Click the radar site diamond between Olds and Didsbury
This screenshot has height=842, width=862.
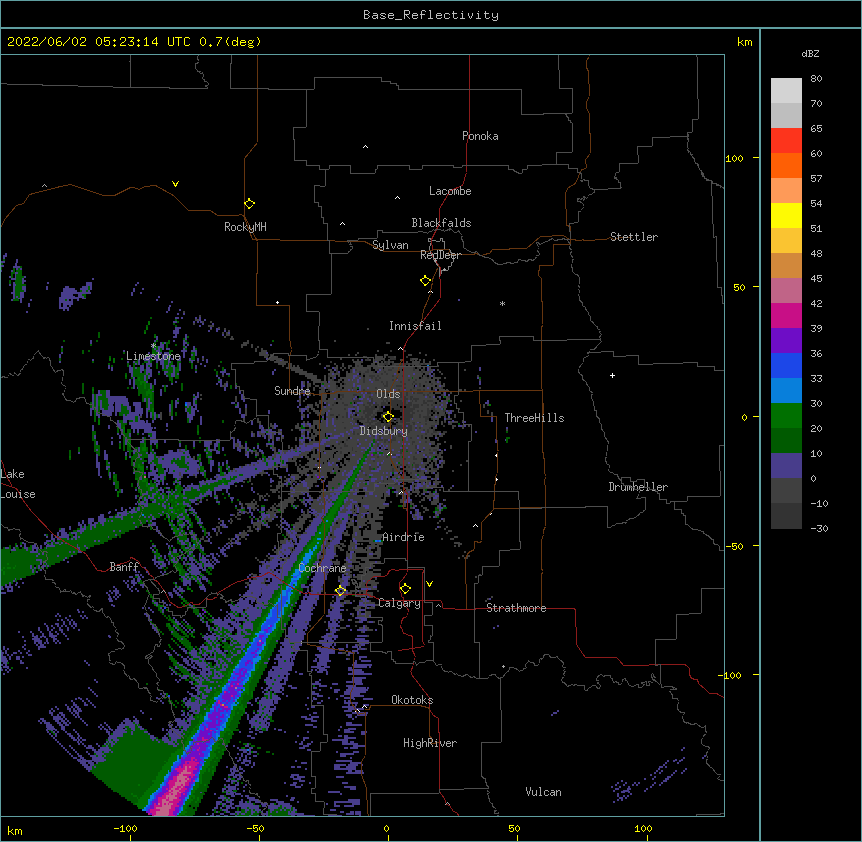(x=388, y=416)
